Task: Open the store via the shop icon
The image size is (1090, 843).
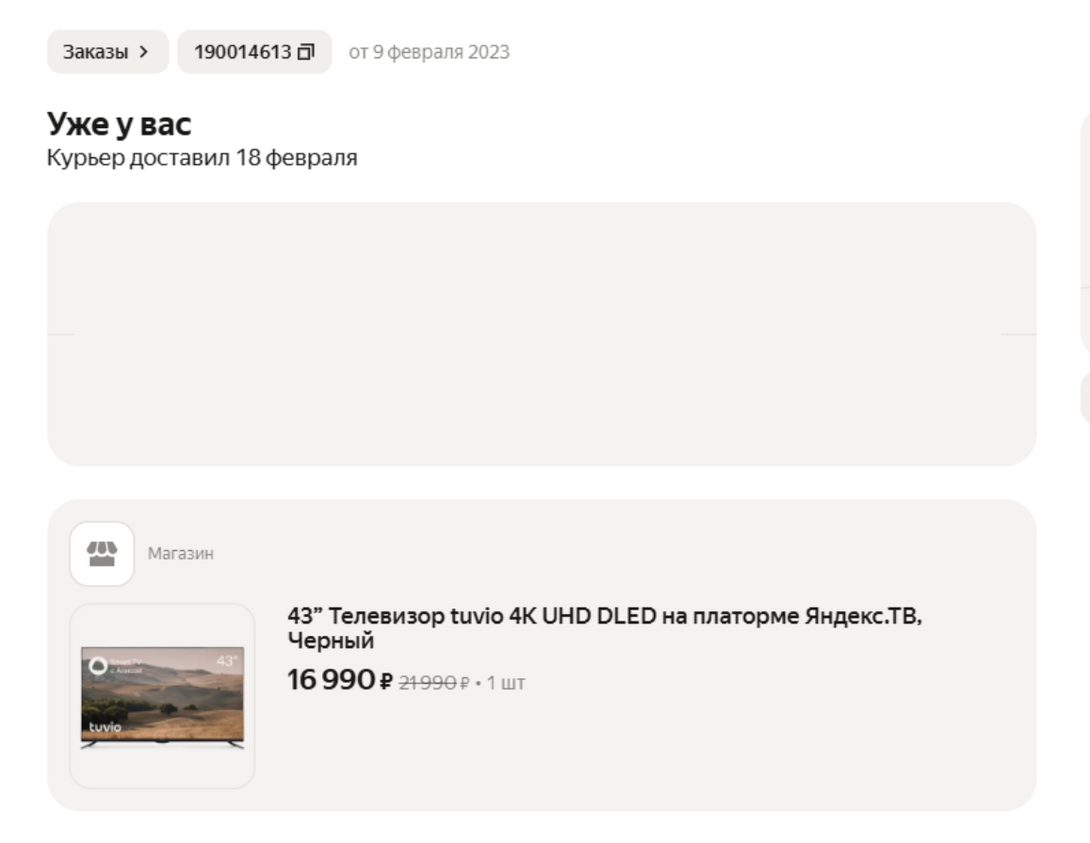Action: point(102,553)
